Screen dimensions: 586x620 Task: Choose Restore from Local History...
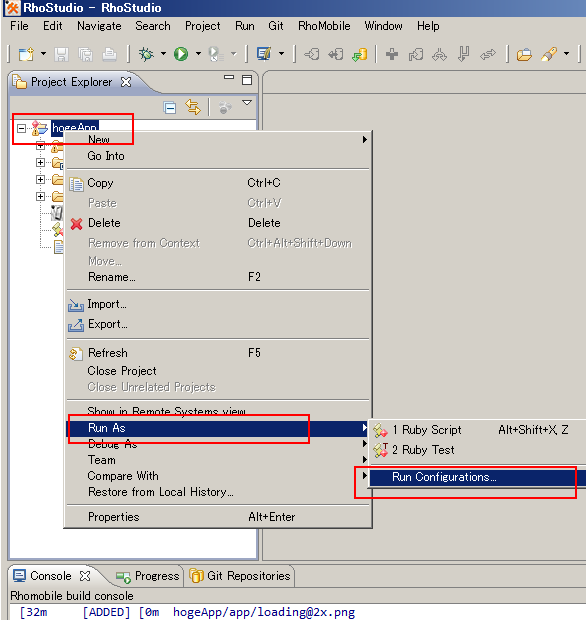point(218,492)
